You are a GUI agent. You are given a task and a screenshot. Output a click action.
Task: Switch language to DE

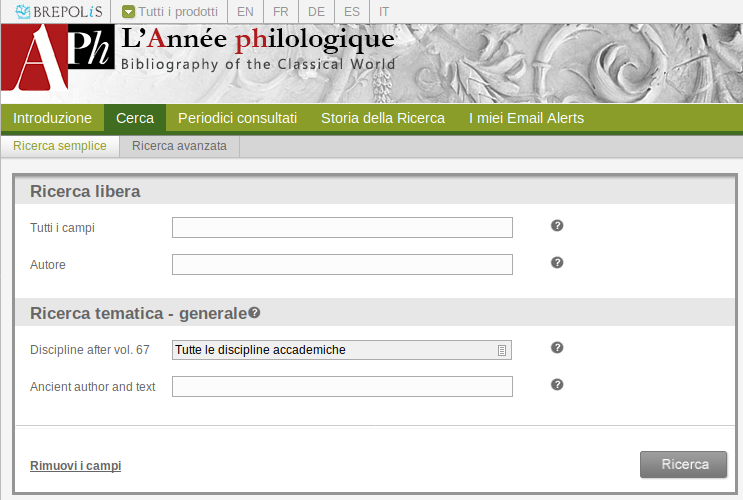pyautogui.click(x=316, y=11)
